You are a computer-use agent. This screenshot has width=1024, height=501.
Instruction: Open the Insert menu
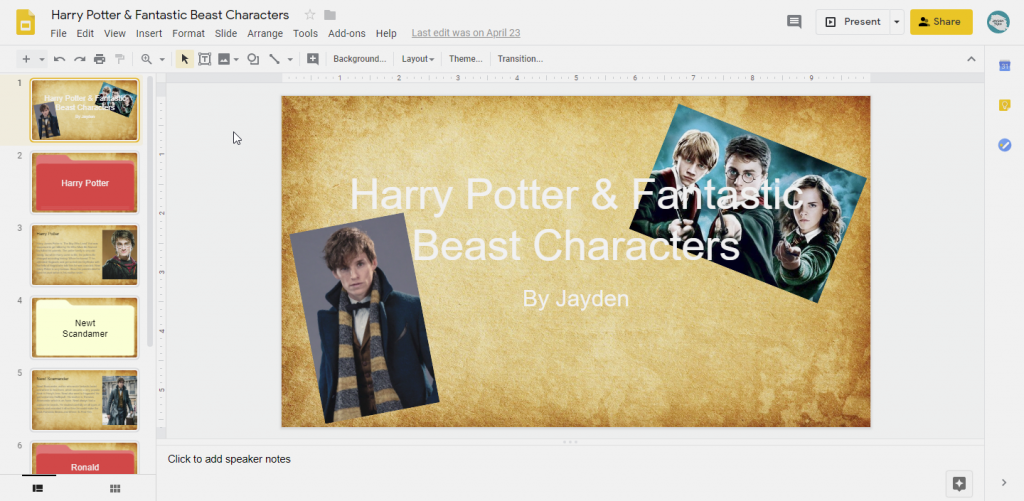[149, 33]
